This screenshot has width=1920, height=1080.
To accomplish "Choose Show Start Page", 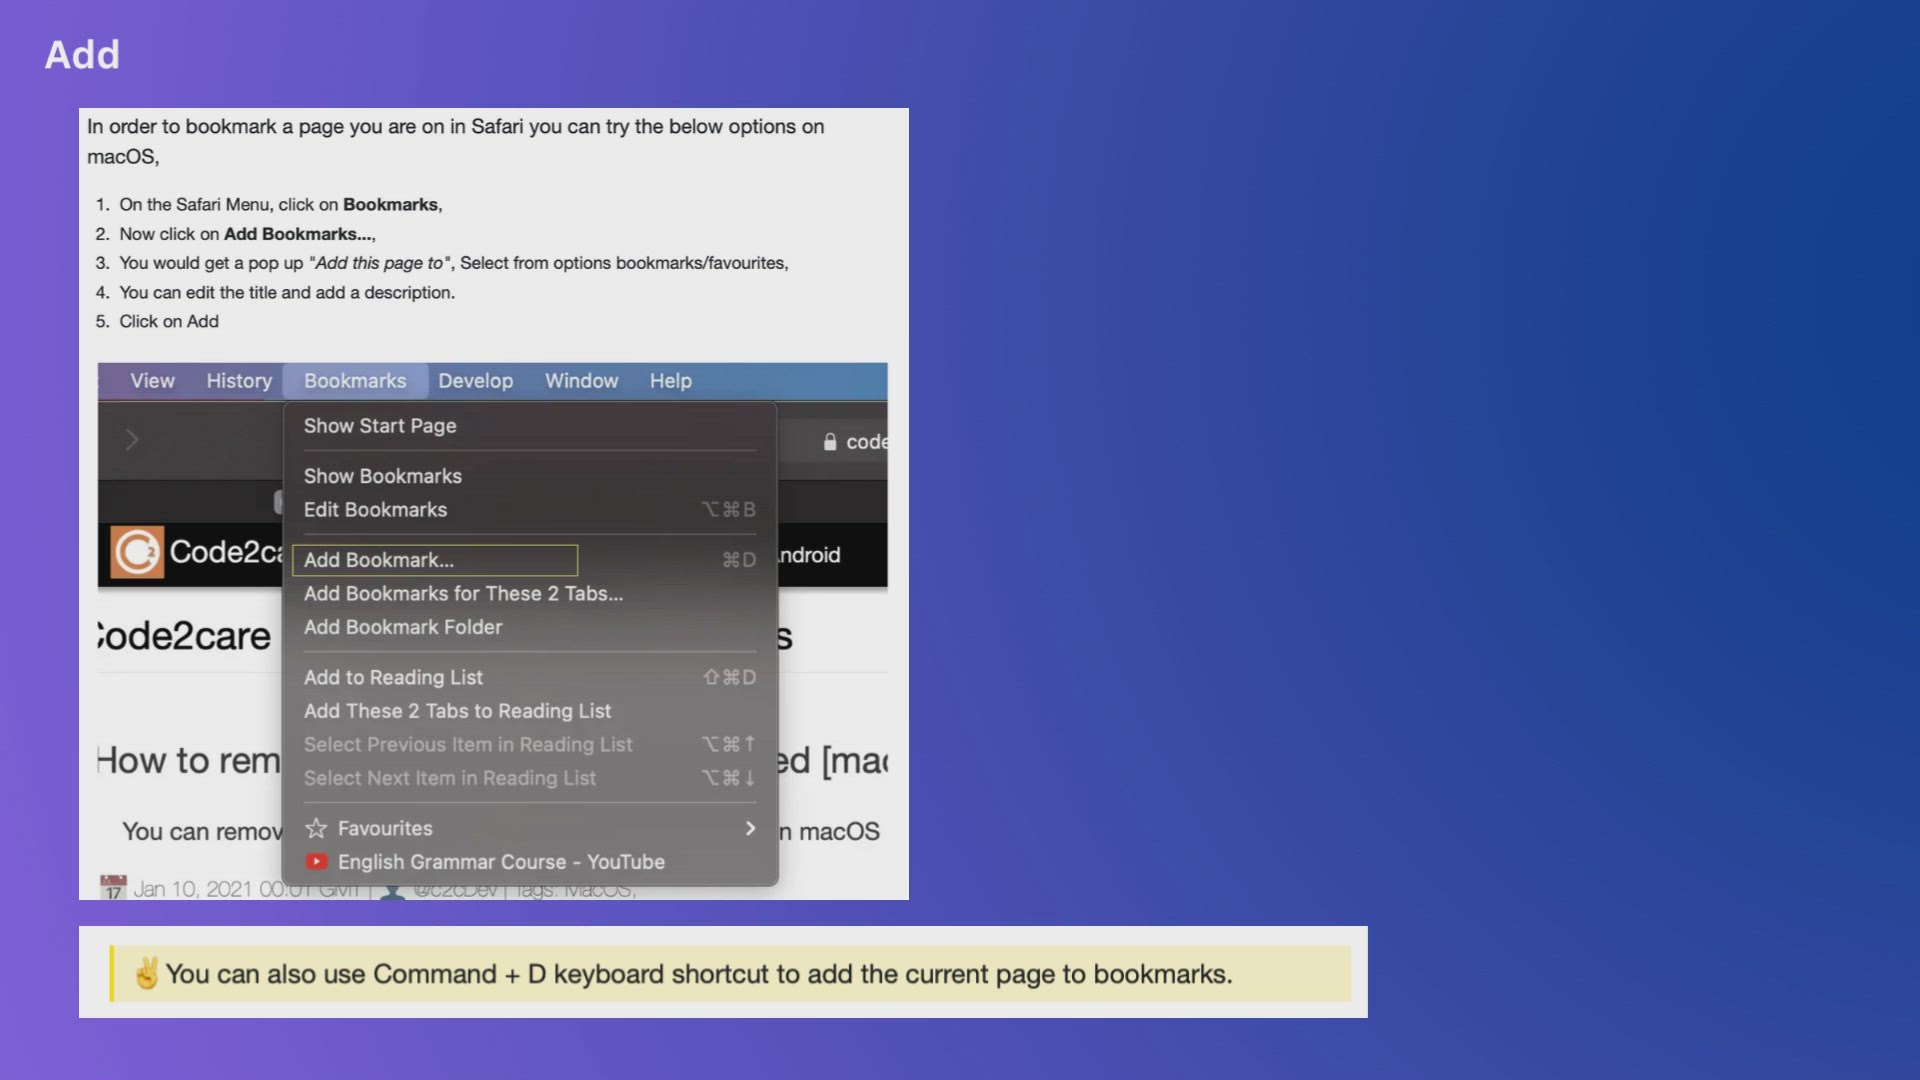I will pos(380,426).
